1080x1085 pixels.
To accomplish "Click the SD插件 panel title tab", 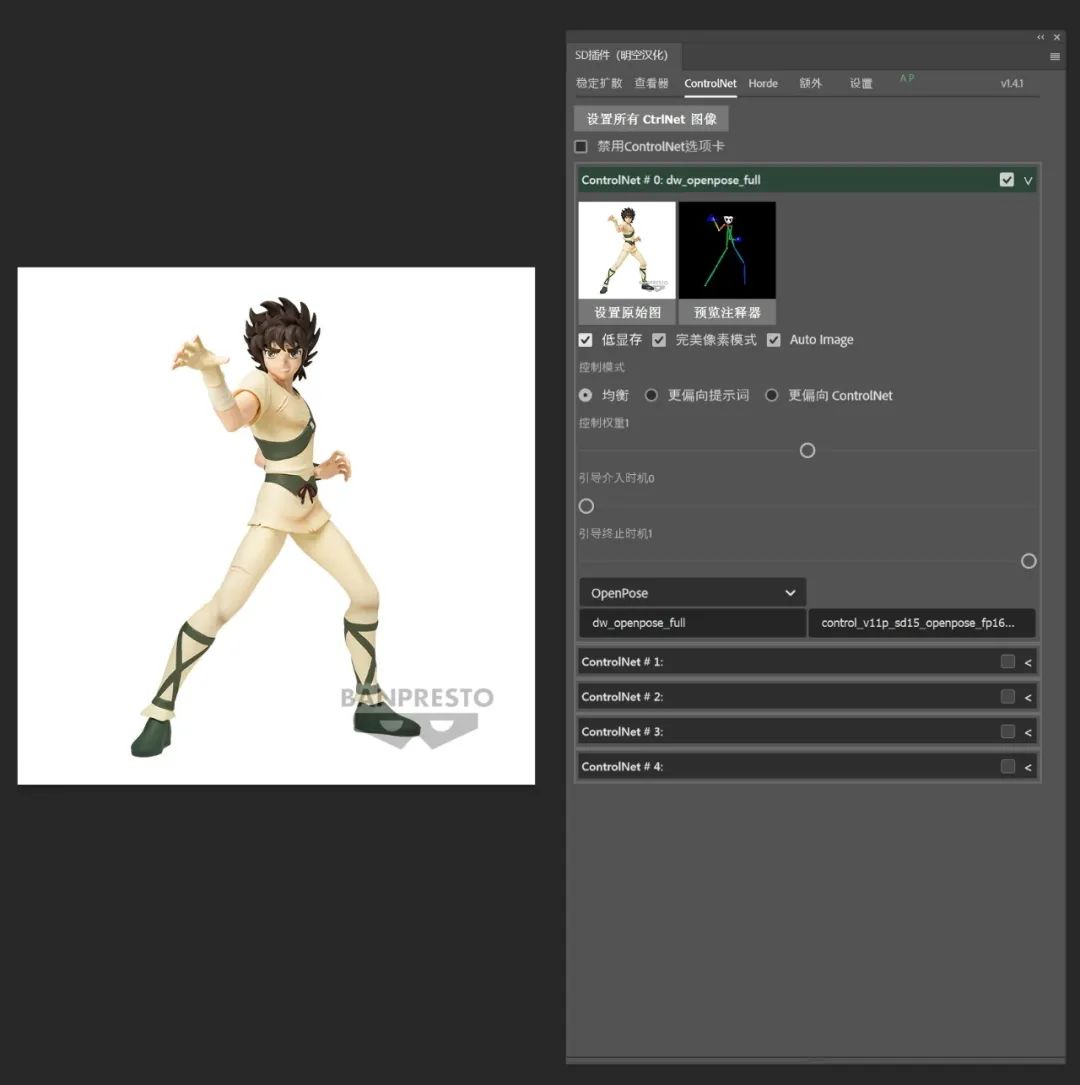I will point(622,55).
